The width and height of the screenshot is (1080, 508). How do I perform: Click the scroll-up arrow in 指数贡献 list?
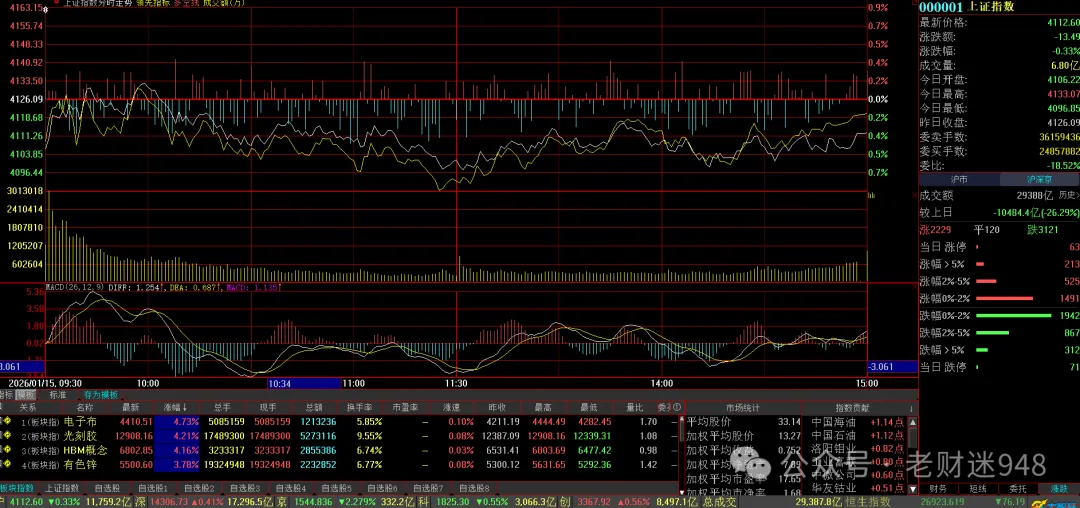[x=912, y=422]
